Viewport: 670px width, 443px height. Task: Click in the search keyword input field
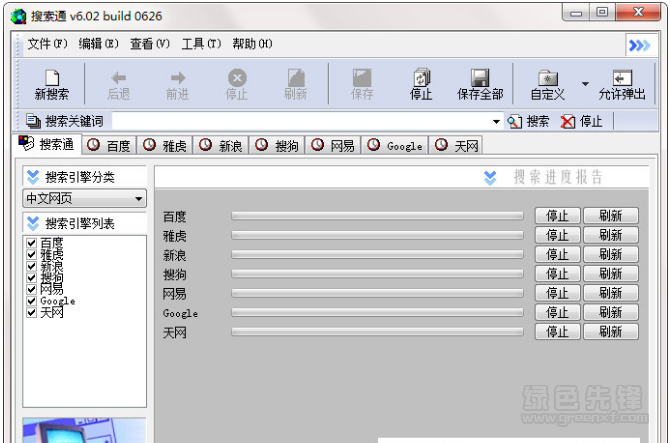click(x=301, y=121)
